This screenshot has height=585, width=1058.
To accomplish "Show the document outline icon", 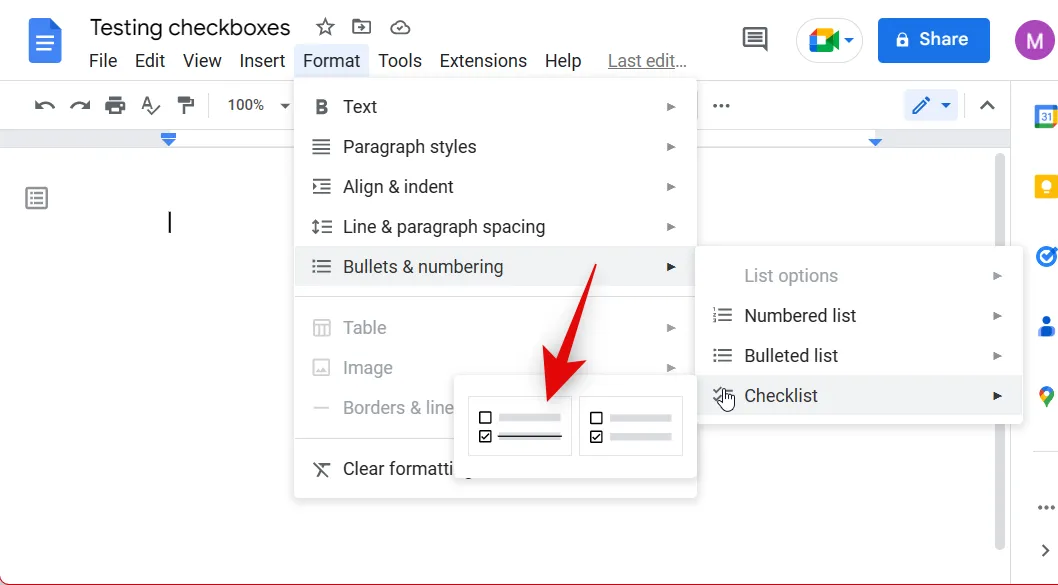I will pos(36,198).
